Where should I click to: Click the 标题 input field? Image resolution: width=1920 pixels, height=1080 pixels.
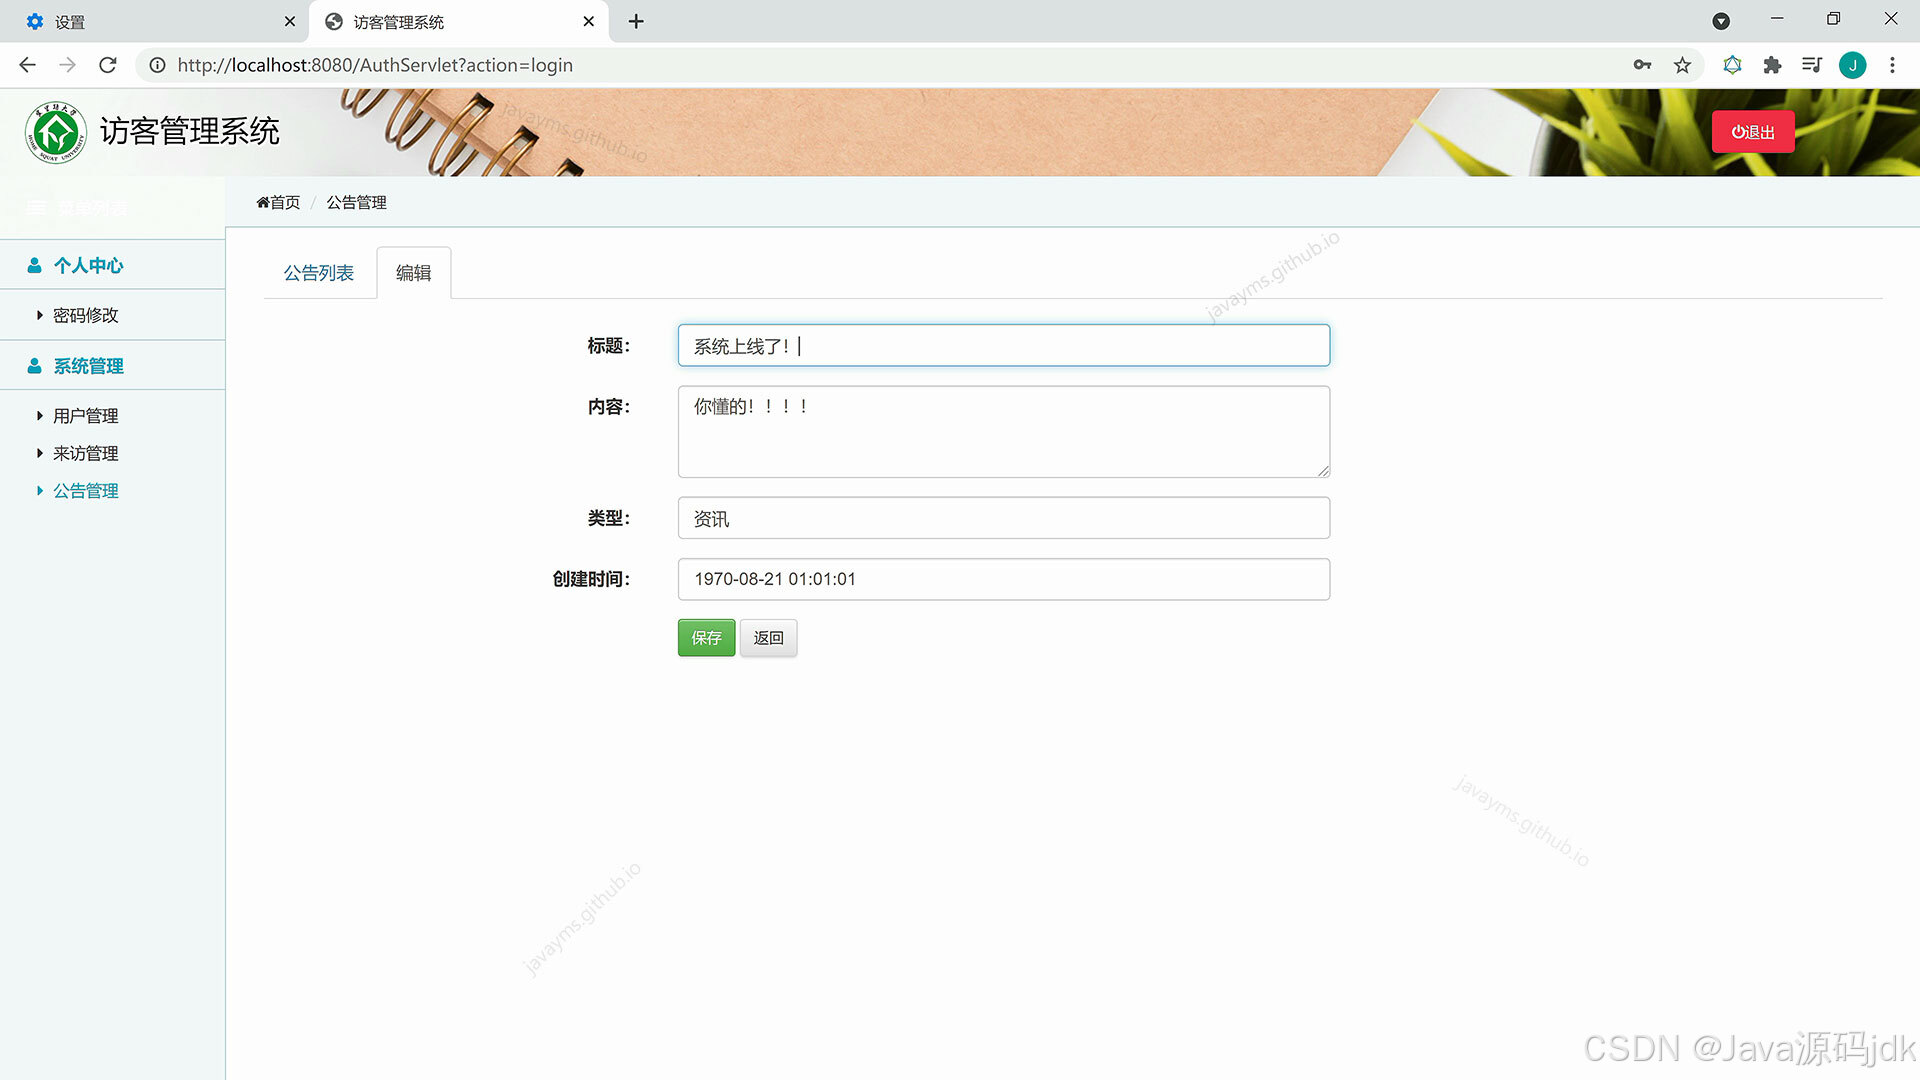click(1004, 345)
